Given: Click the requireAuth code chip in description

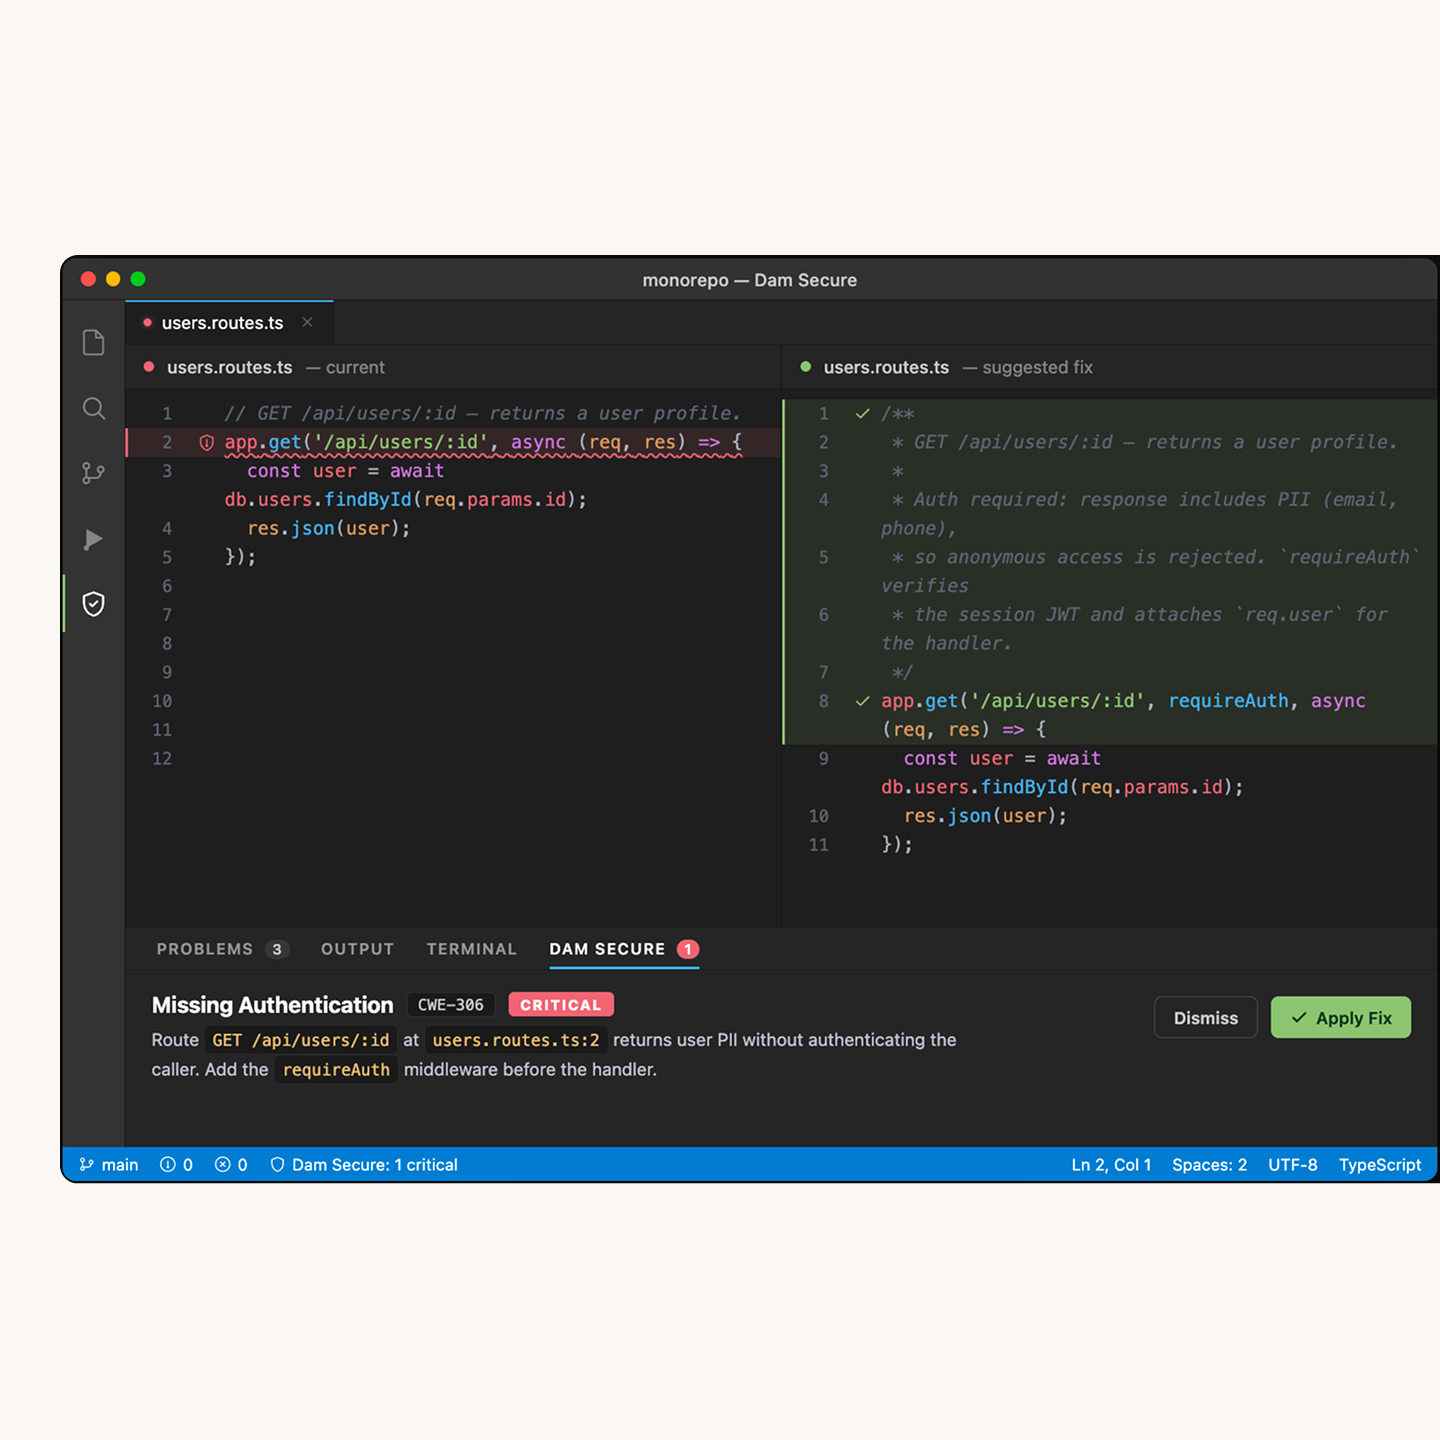Looking at the screenshot, I should 336,1070.
